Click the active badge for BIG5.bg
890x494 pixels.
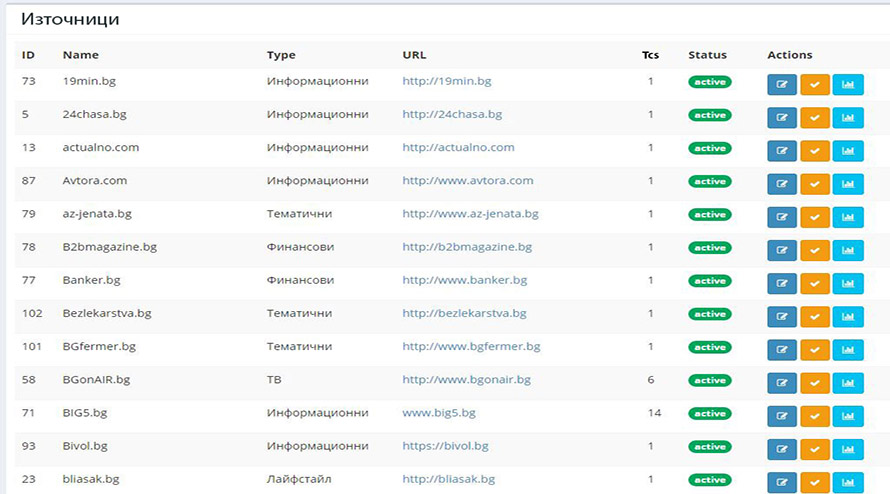point(710,413)
